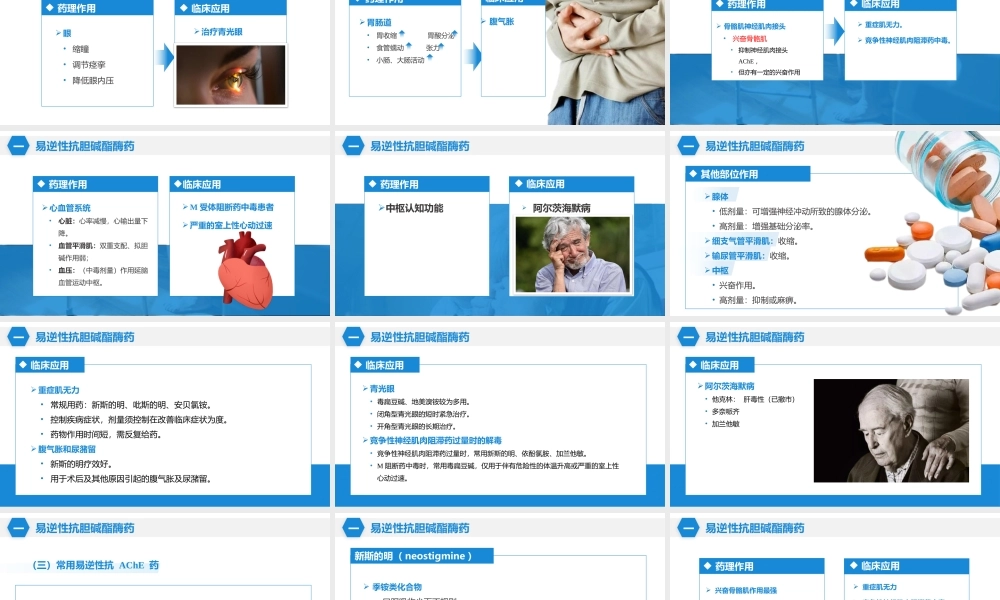Click the photo of person holding stomach

(606, 62)
